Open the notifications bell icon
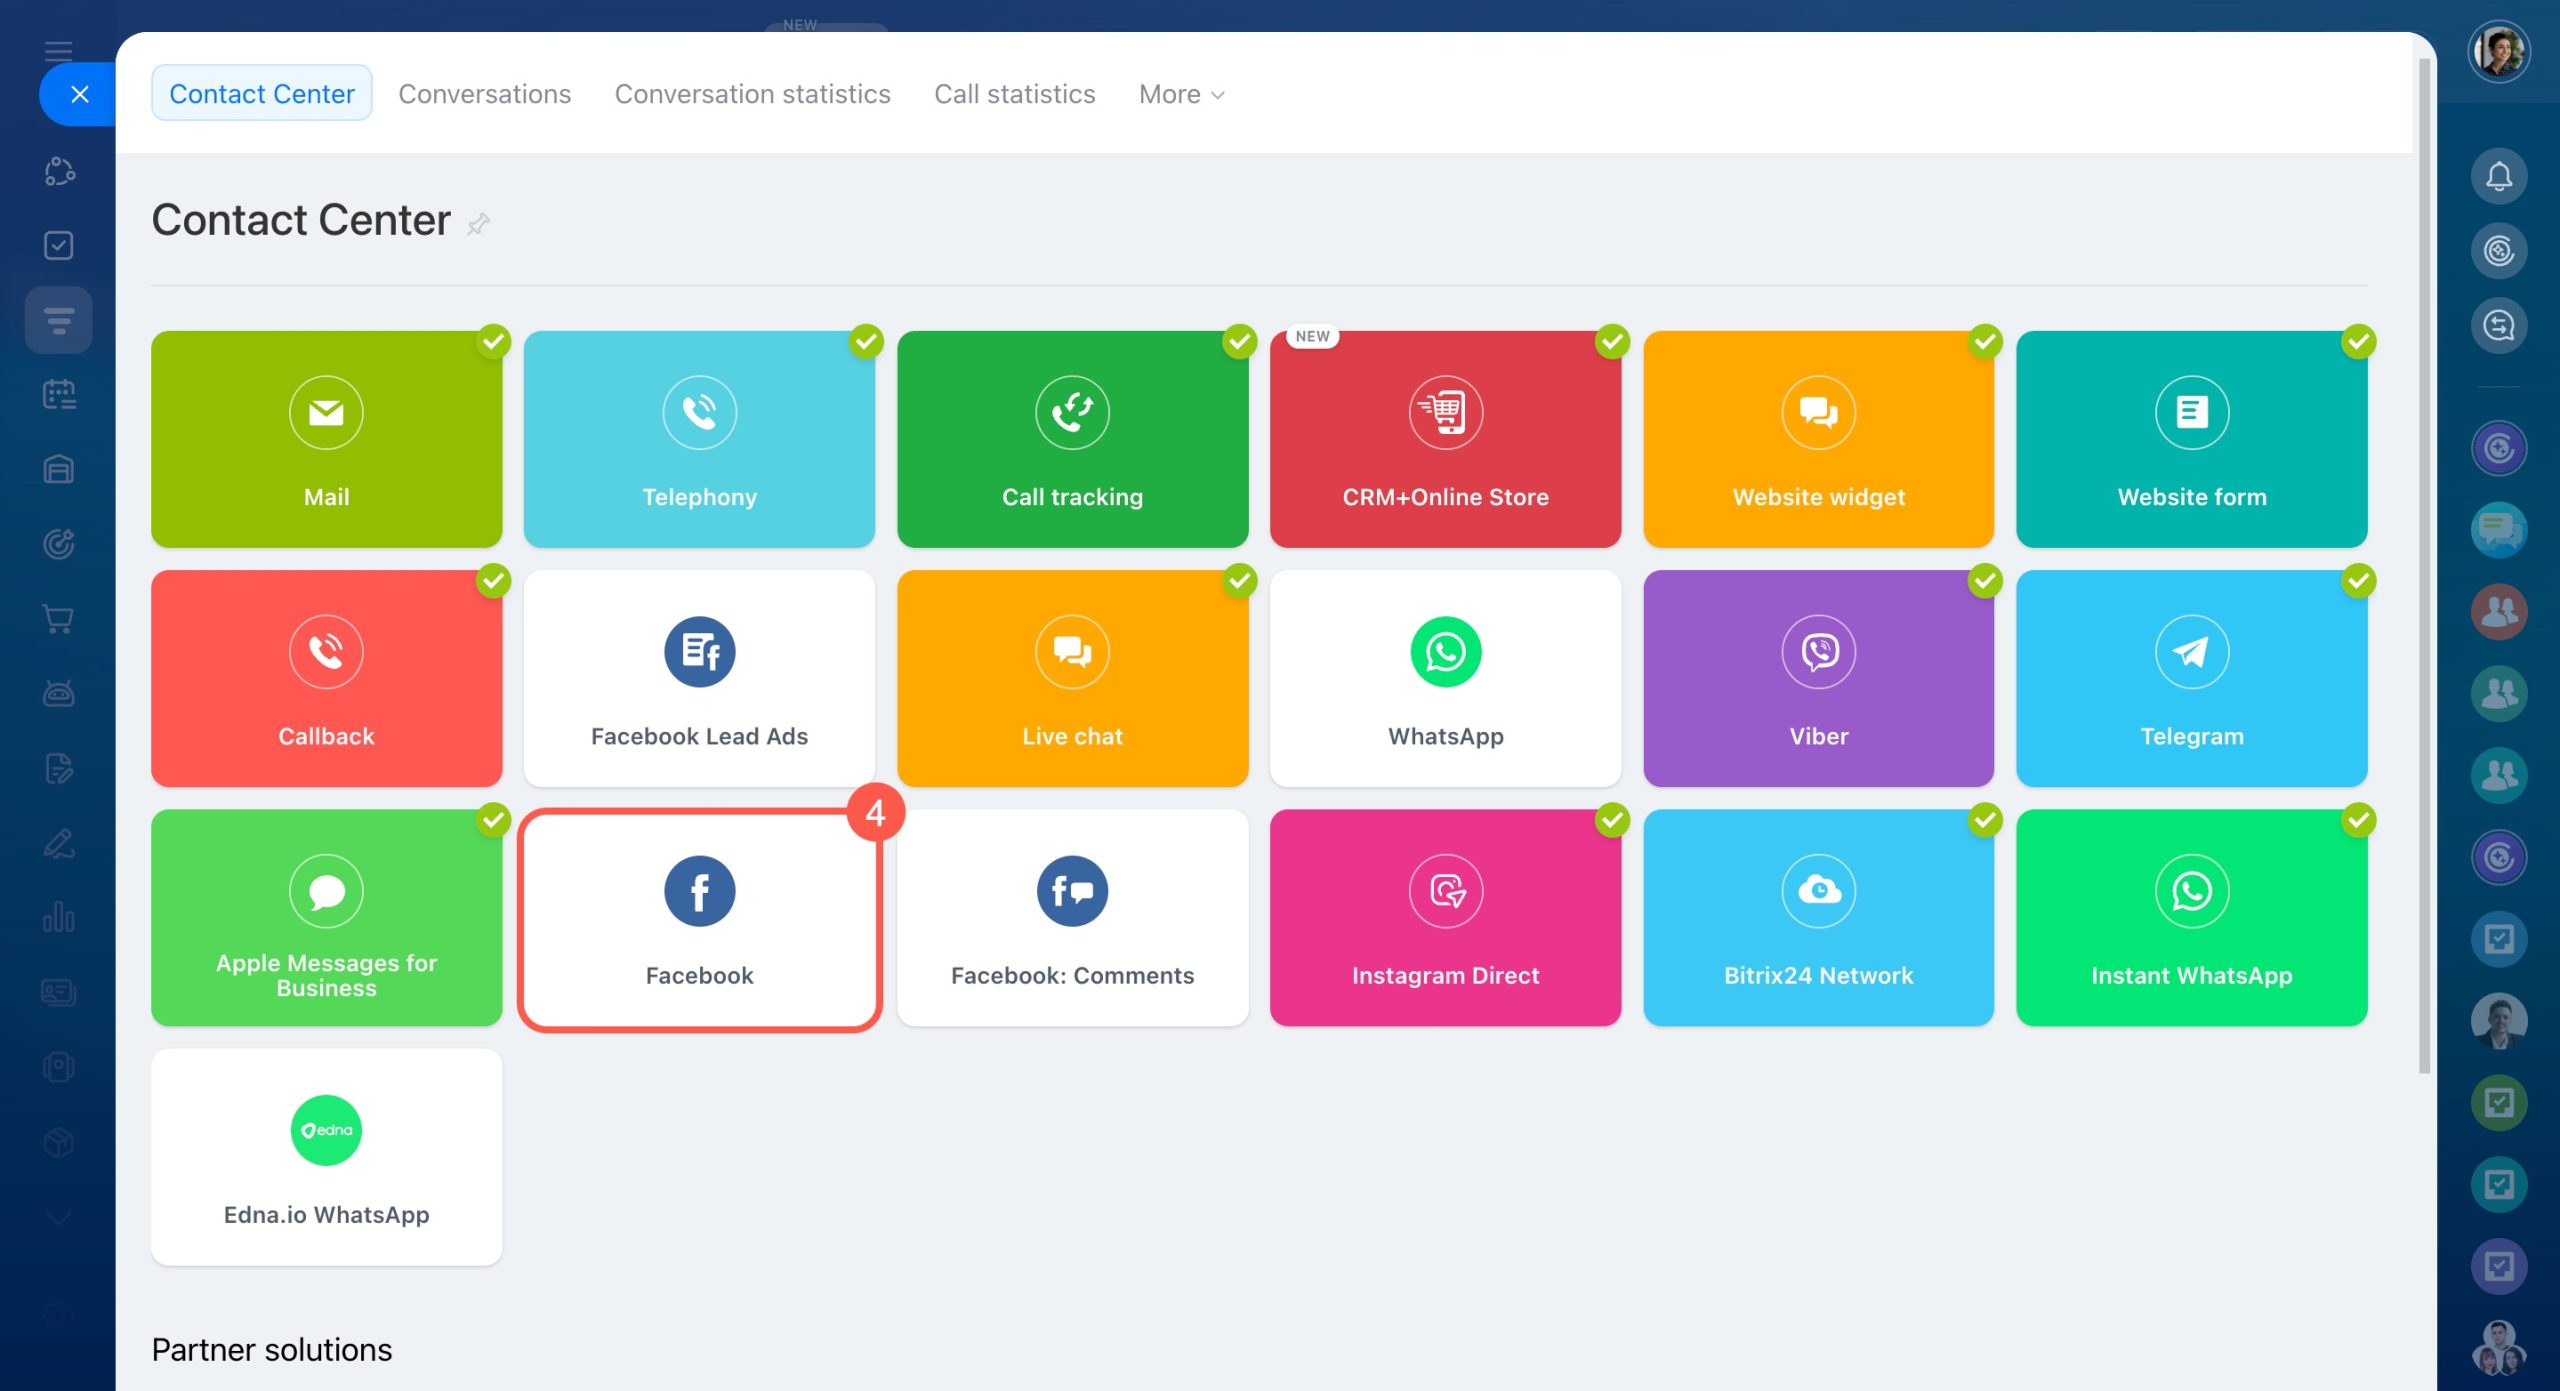2560x1391 pixels. [x=2498, y=177]
